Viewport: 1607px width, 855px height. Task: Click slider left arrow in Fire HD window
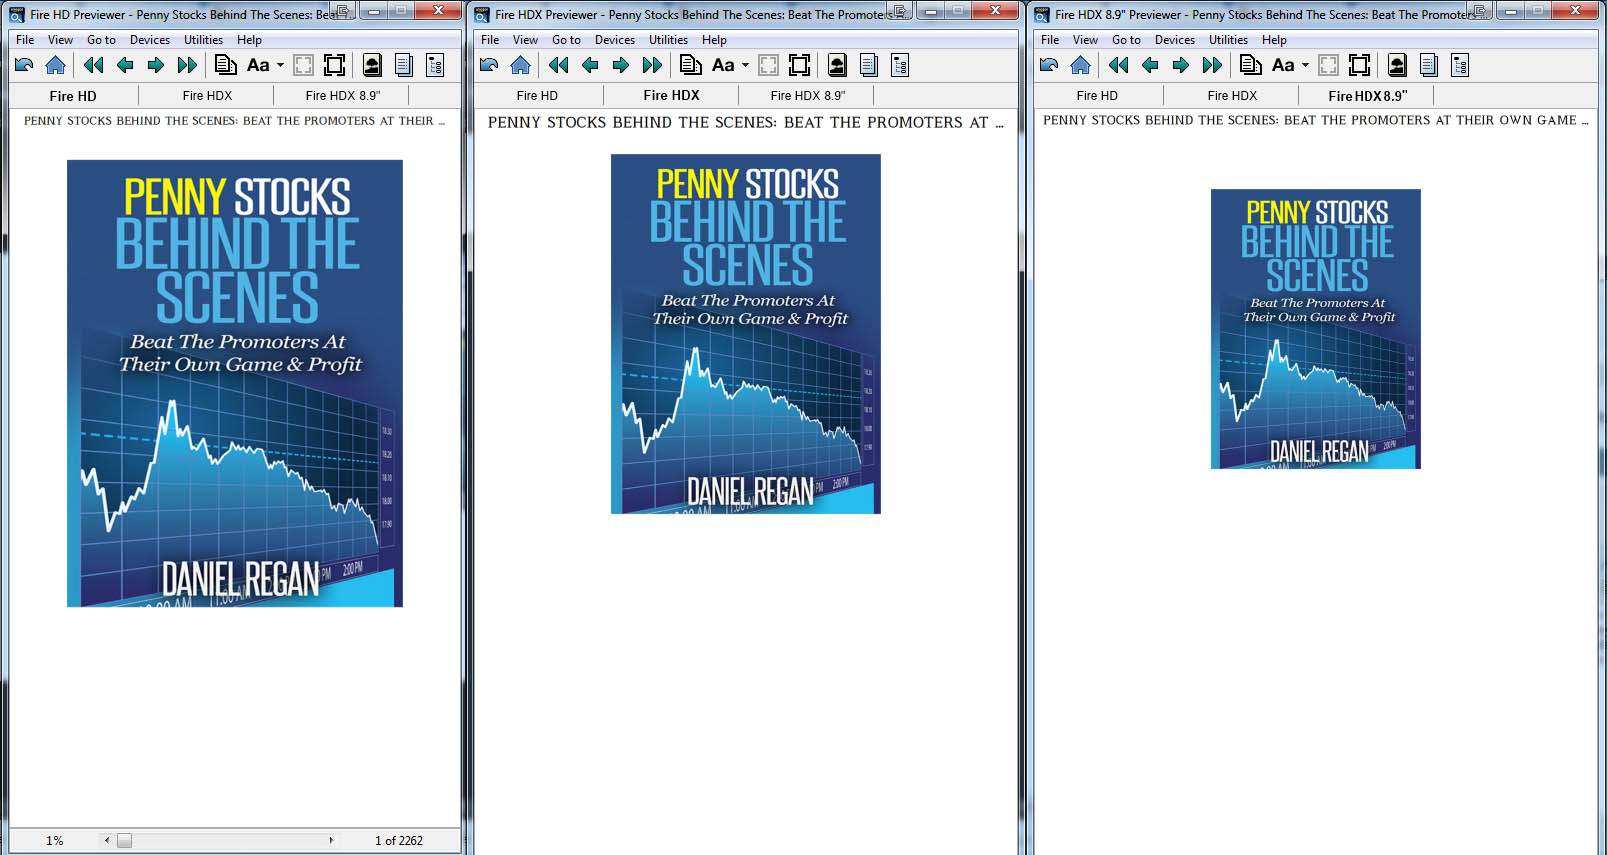point(107,841)
